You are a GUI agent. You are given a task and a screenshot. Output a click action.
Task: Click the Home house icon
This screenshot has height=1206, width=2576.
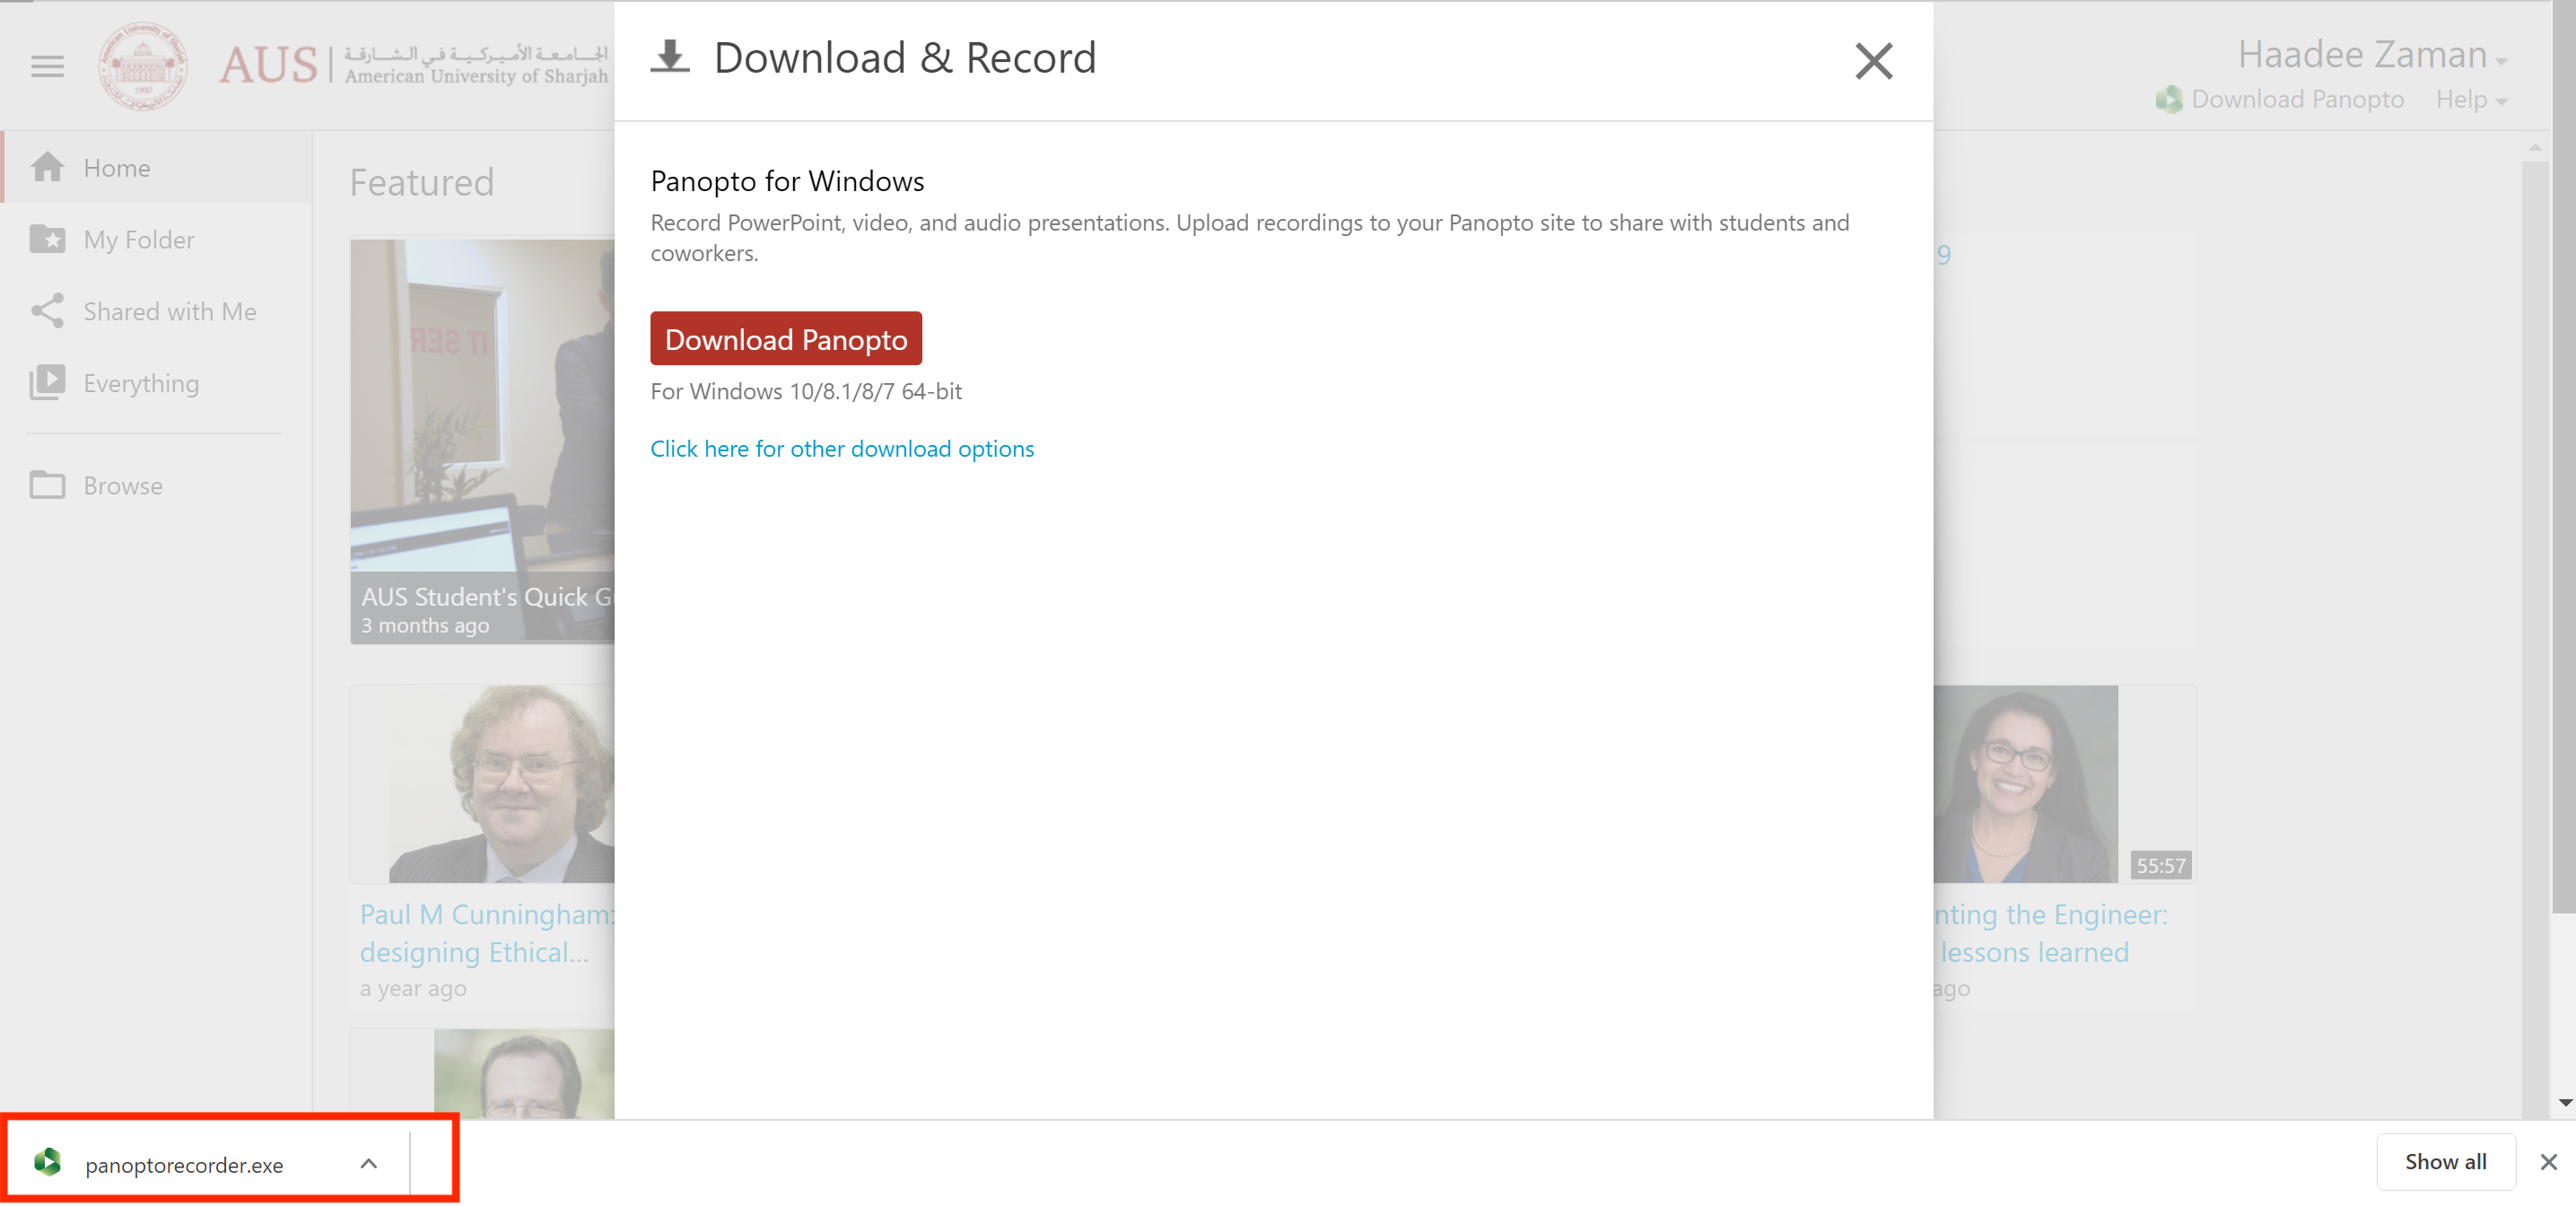tap(47, 167)
